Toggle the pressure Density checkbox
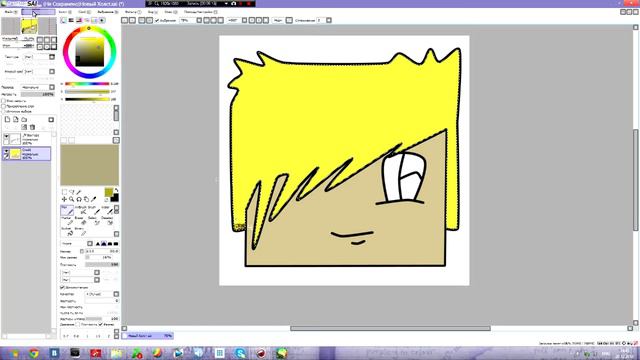The image size is (640, 360). [78, 324]
